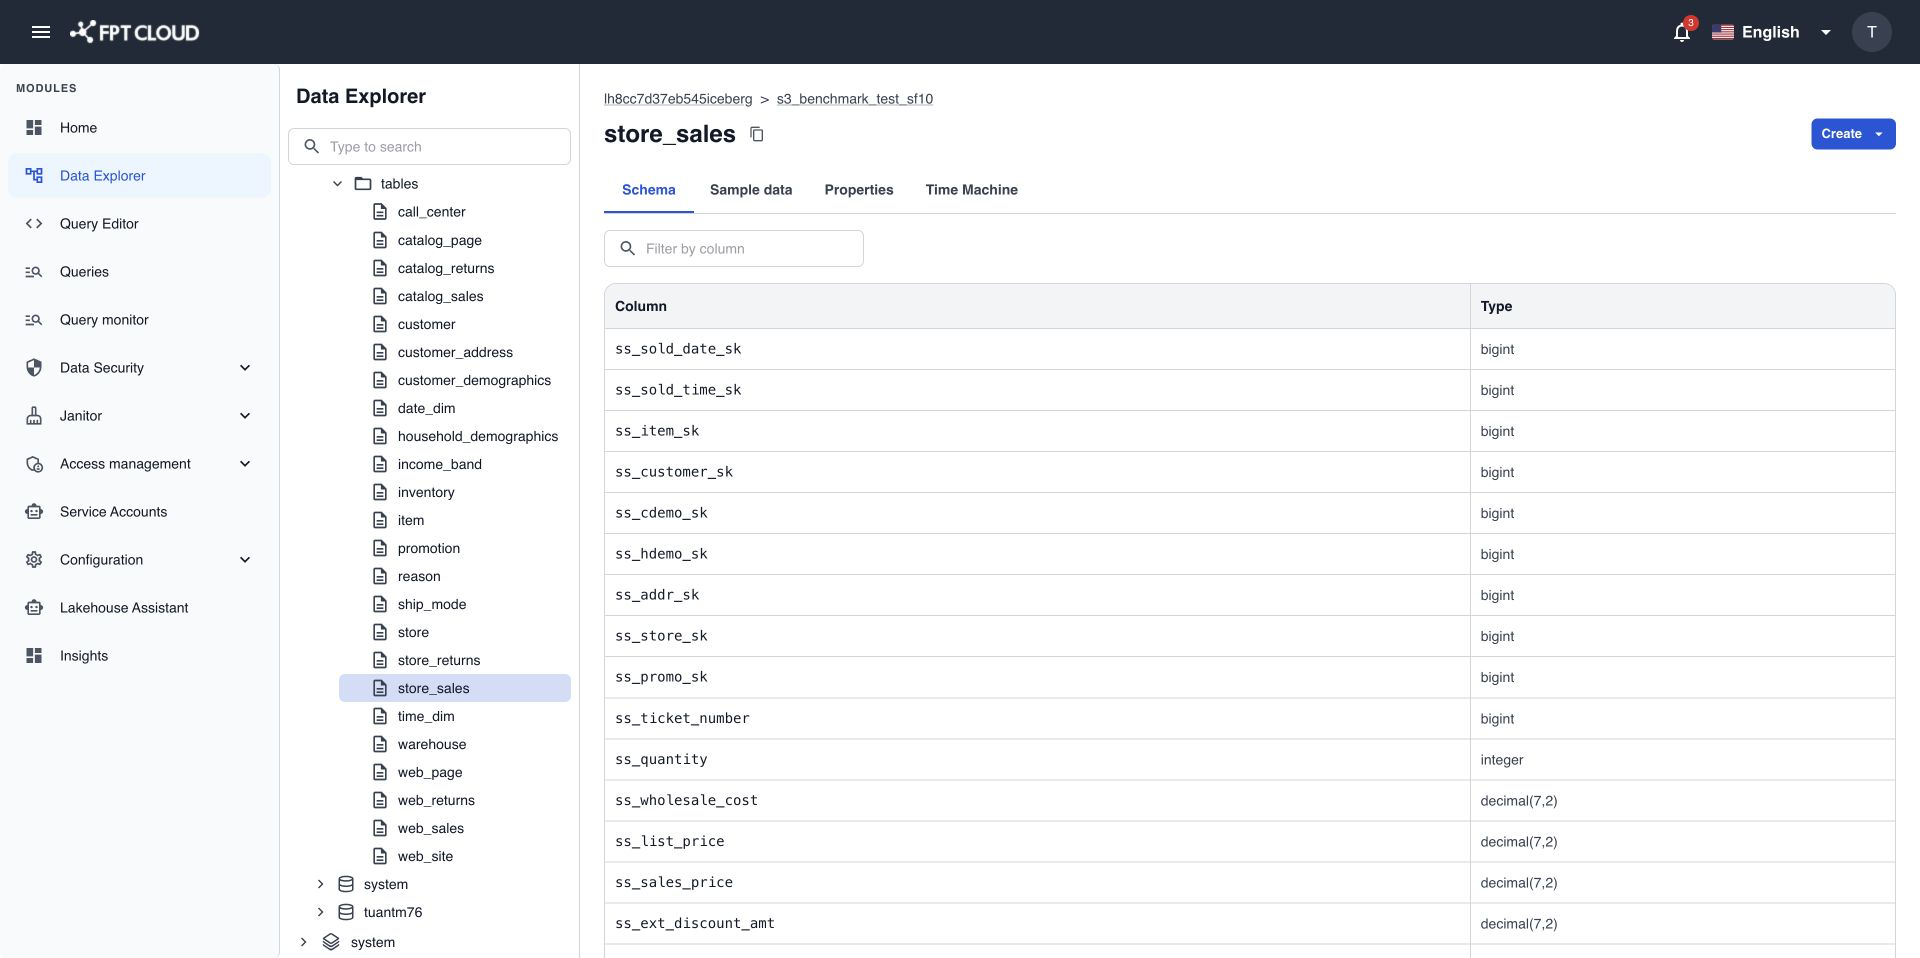The width and height of the screenshot is (1920, 958).
Task: Click the Filter by column field
Action: pos(734,249)
